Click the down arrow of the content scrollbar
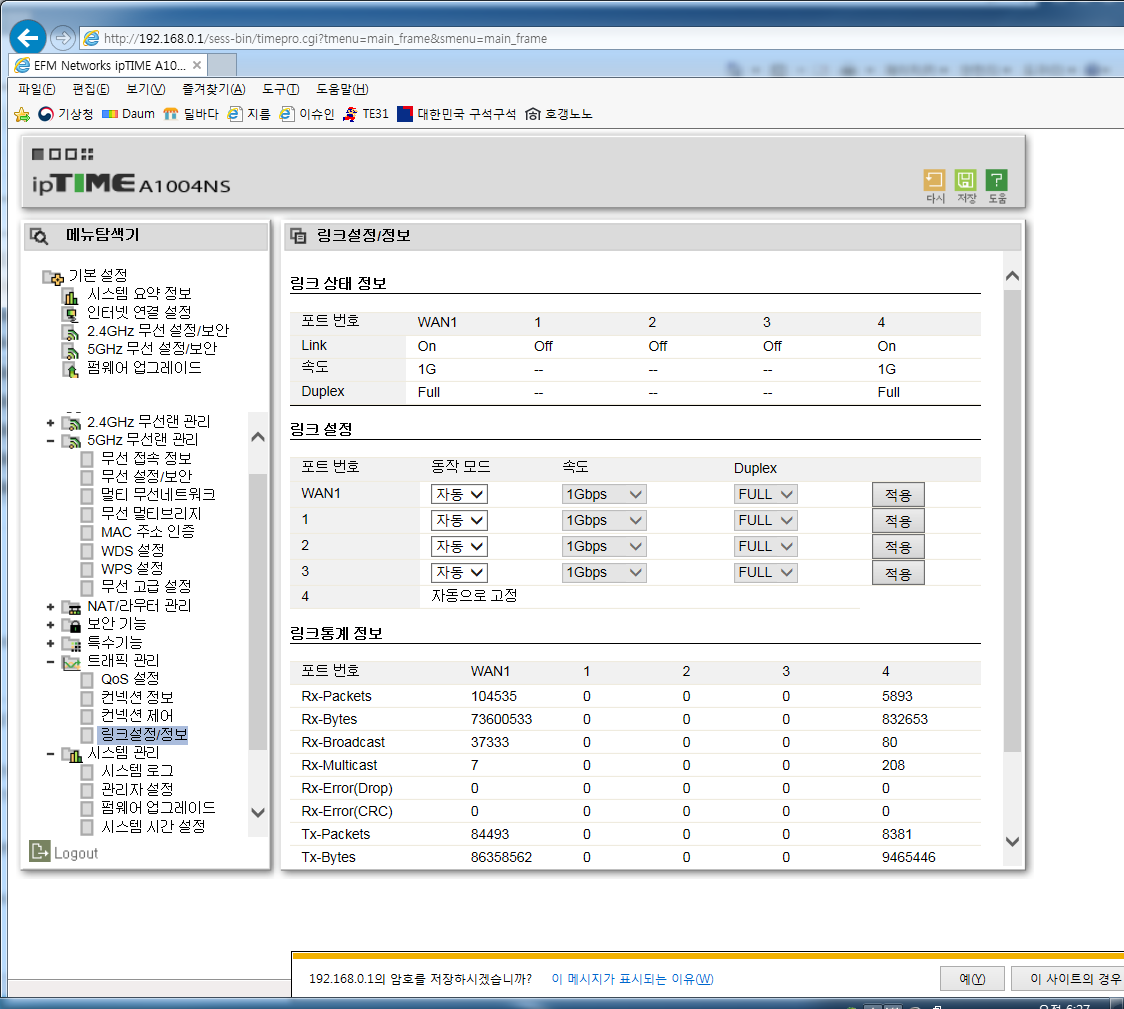 coord(1012,842)
